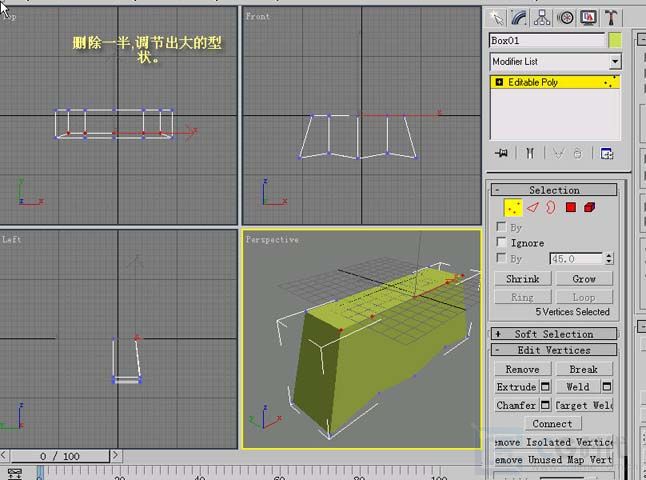
Task: Click the Front viewport label
Action: [x=257, y=16]
